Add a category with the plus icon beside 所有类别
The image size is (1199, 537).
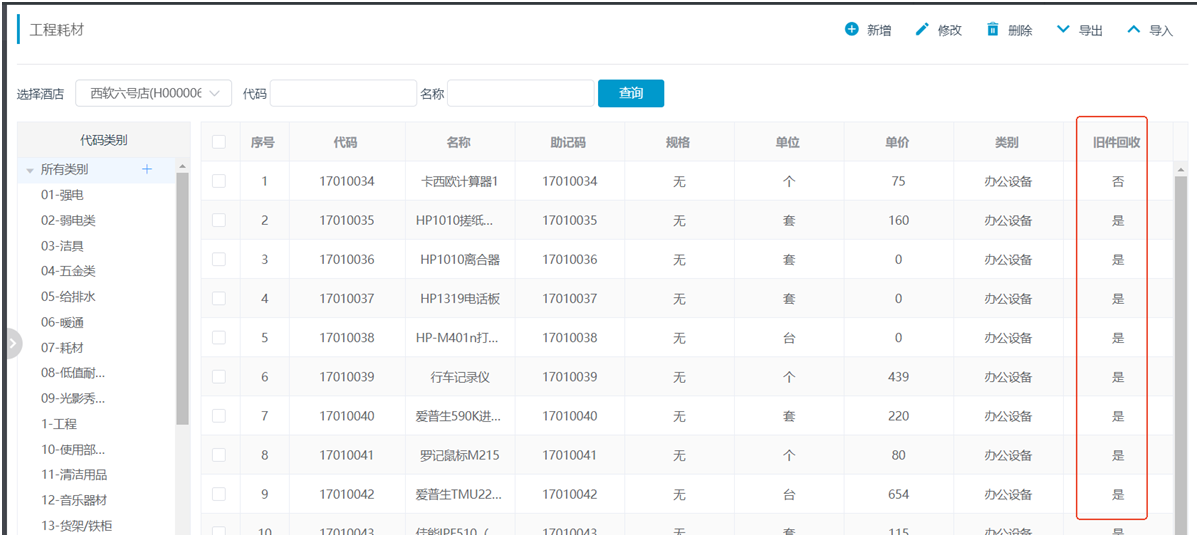147,169
